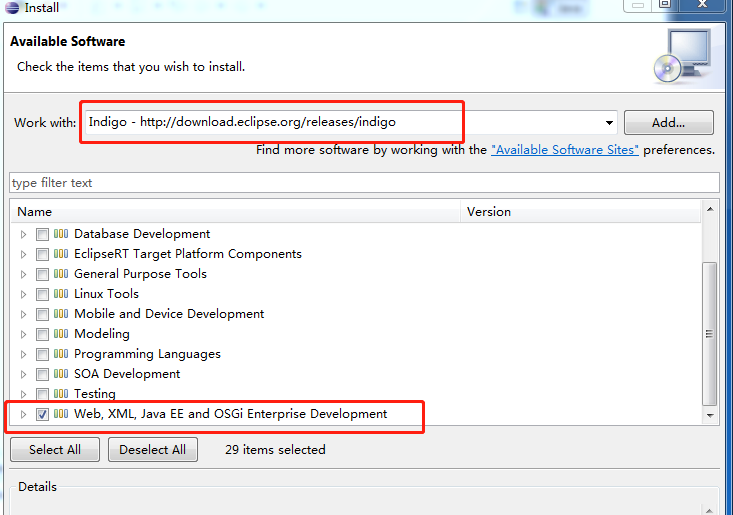
Task: Click the Mobile and Device Development icon
Action: point(61,314)
